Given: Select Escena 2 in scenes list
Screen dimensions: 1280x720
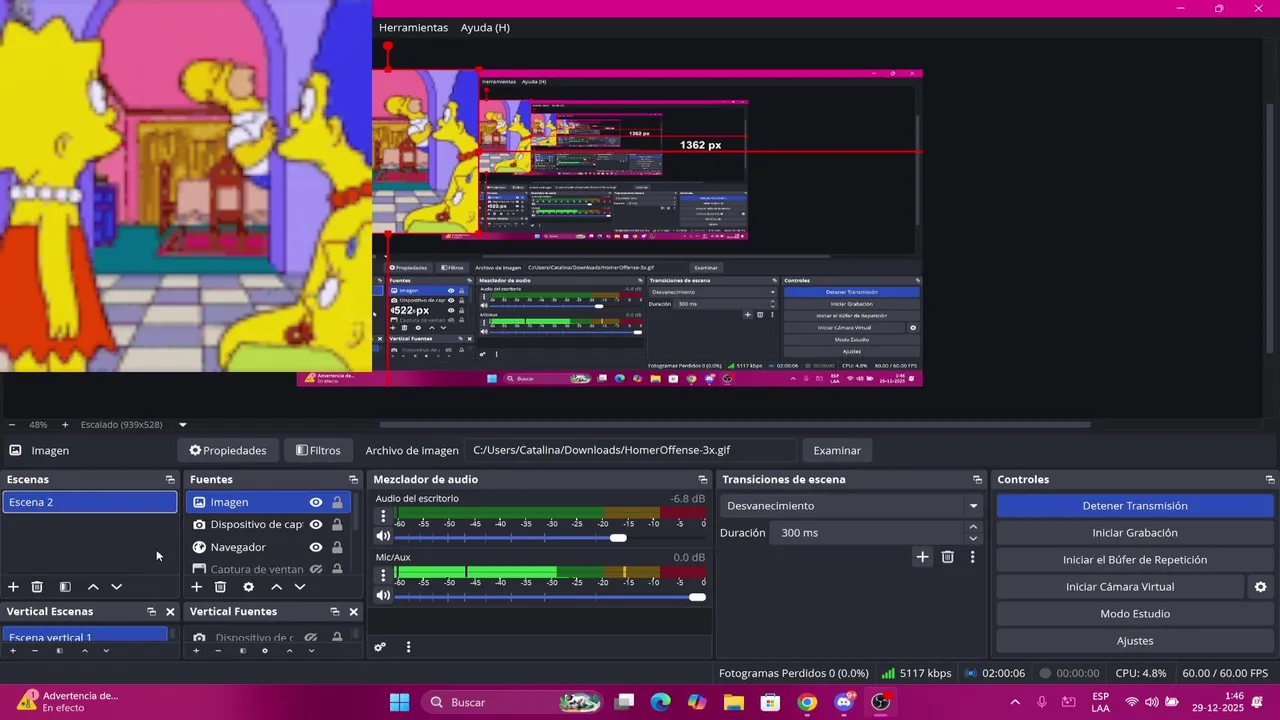Looking at the screenshot, I should click(x=90, y=502).
